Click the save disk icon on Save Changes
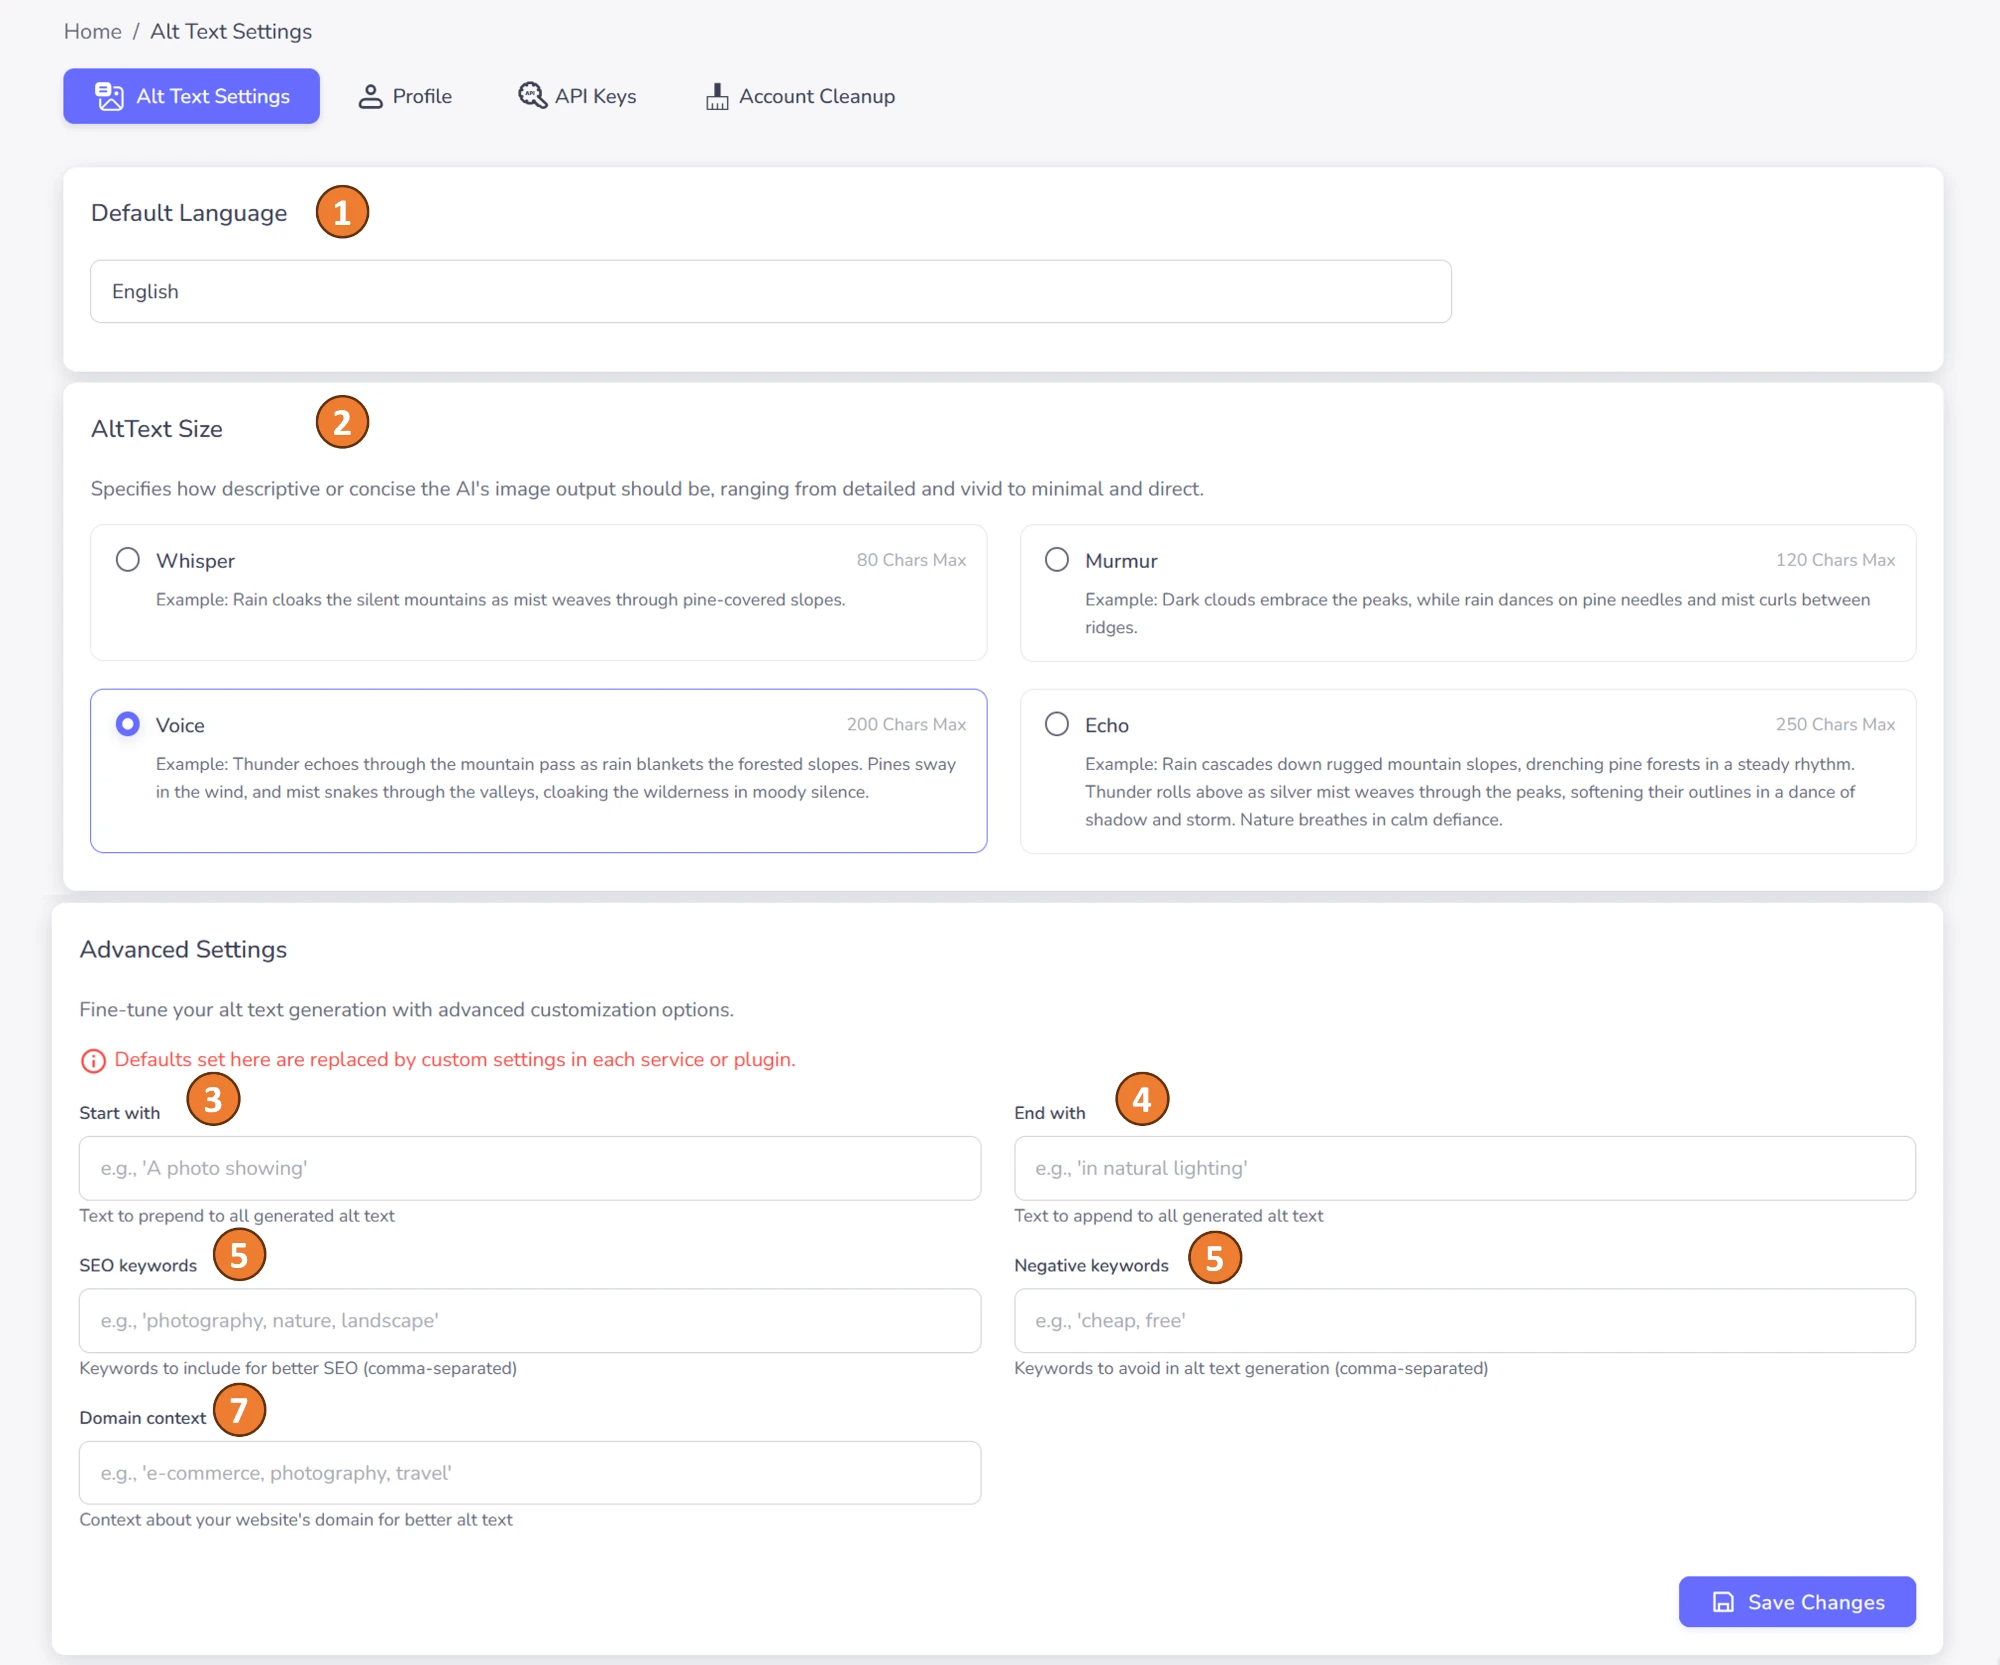The height and width of the screenshot is (1665, 2000). pyautogui.click(x=1724, y=1601)
